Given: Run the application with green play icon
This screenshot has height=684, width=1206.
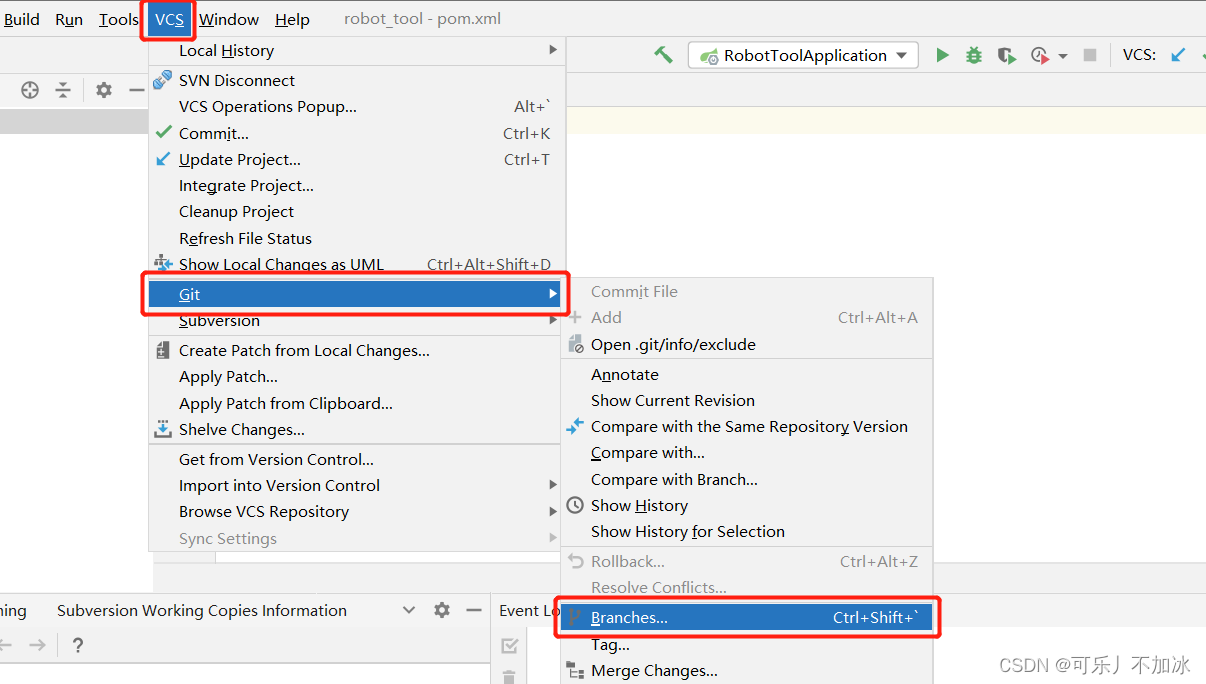Looking at the screenshot, I should point(942,55).
